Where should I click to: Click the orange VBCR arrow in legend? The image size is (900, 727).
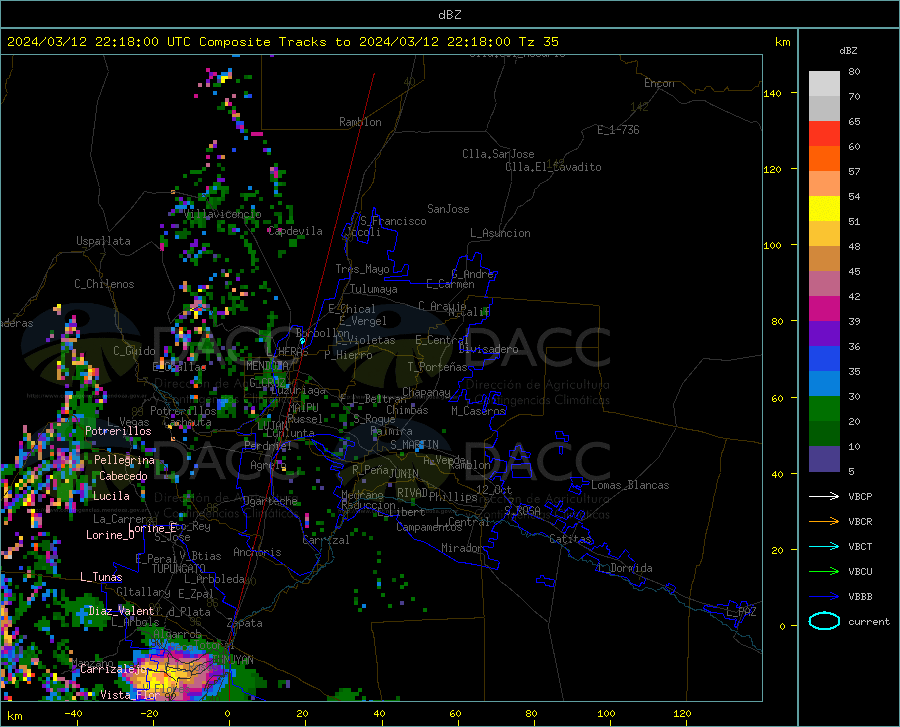tap(824, 522)
